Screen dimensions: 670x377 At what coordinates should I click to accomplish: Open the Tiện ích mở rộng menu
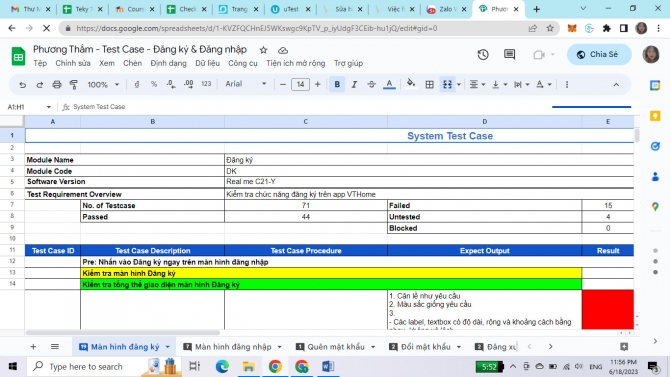[296, 63]
